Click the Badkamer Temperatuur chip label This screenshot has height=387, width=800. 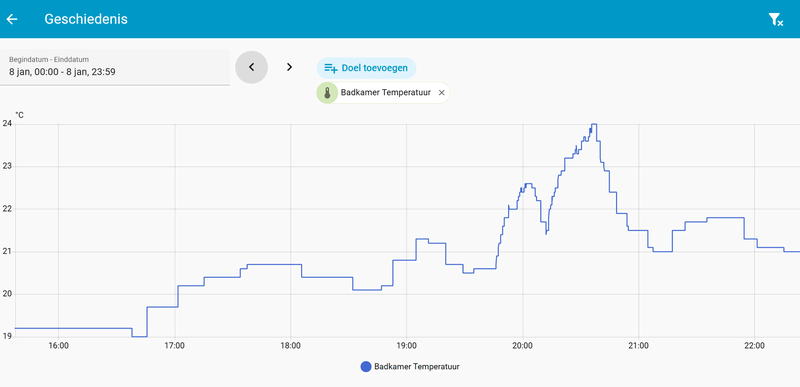click(386, 93)
